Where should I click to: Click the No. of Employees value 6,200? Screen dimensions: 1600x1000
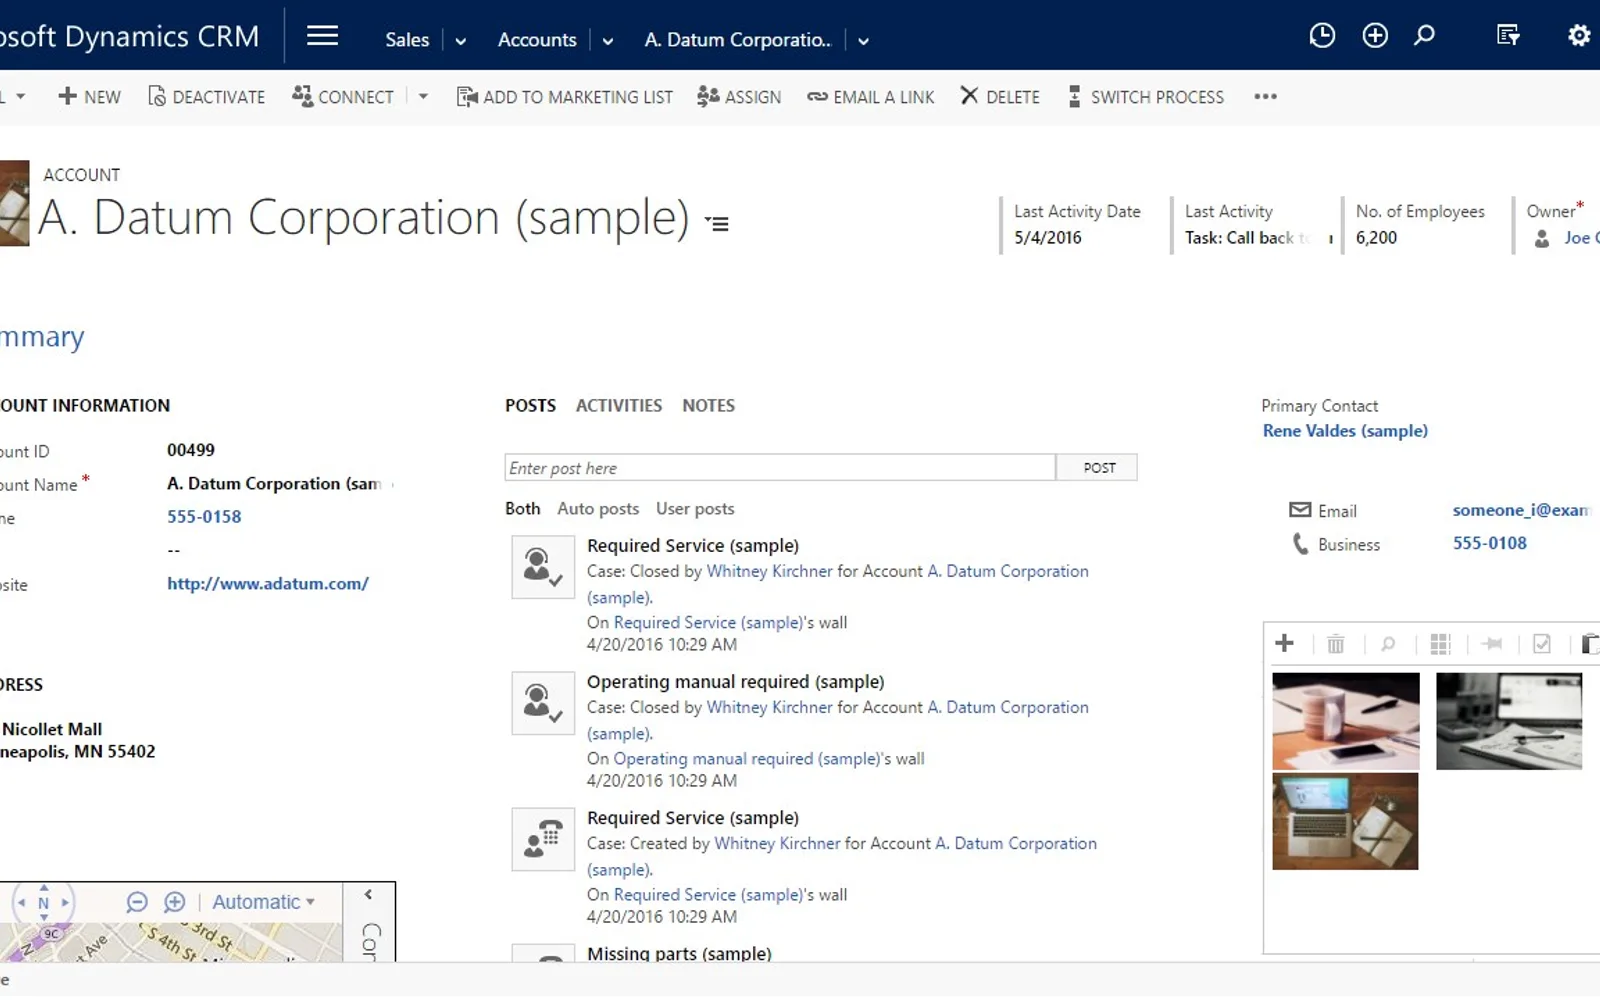coord(1376,238)
